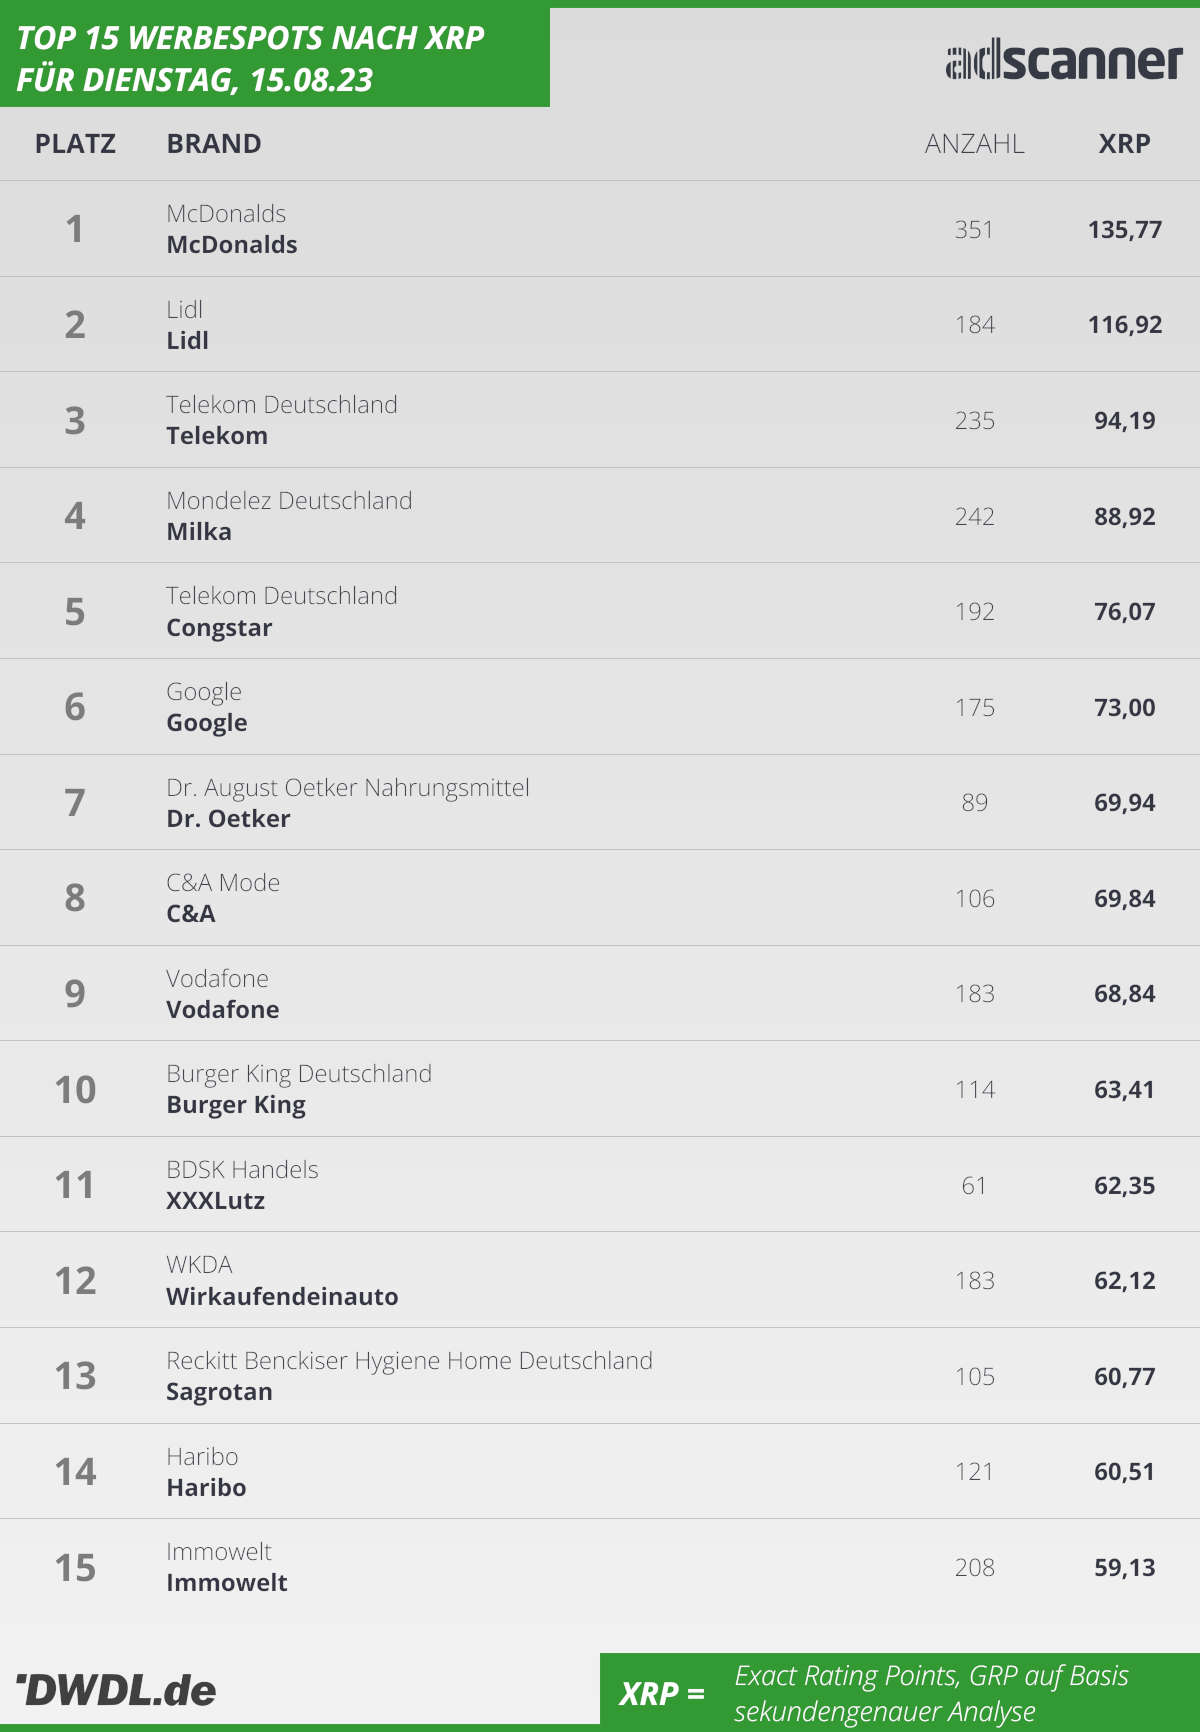The height and width of the screenshot is (1732, 1200).
Task: Click the XXXLutz brand name
Action: click(x=215, y=1201)
